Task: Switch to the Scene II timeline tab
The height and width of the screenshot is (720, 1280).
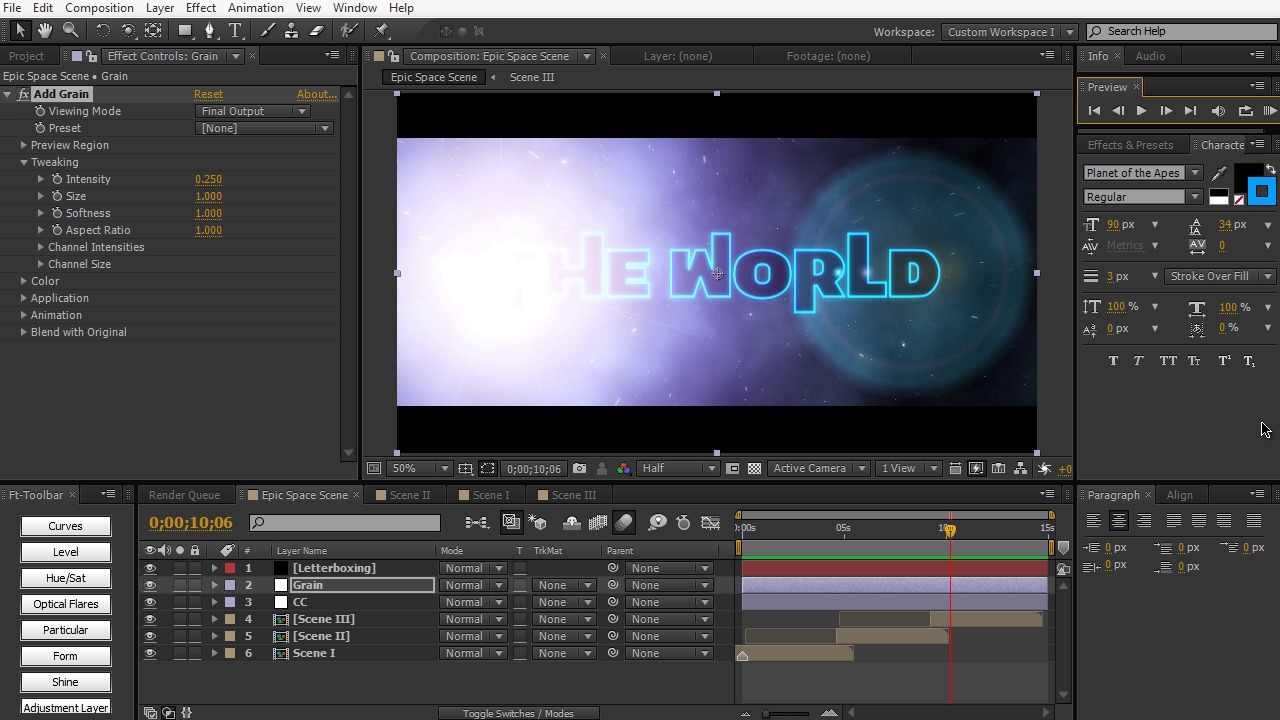Action: [x=409, y=495]
